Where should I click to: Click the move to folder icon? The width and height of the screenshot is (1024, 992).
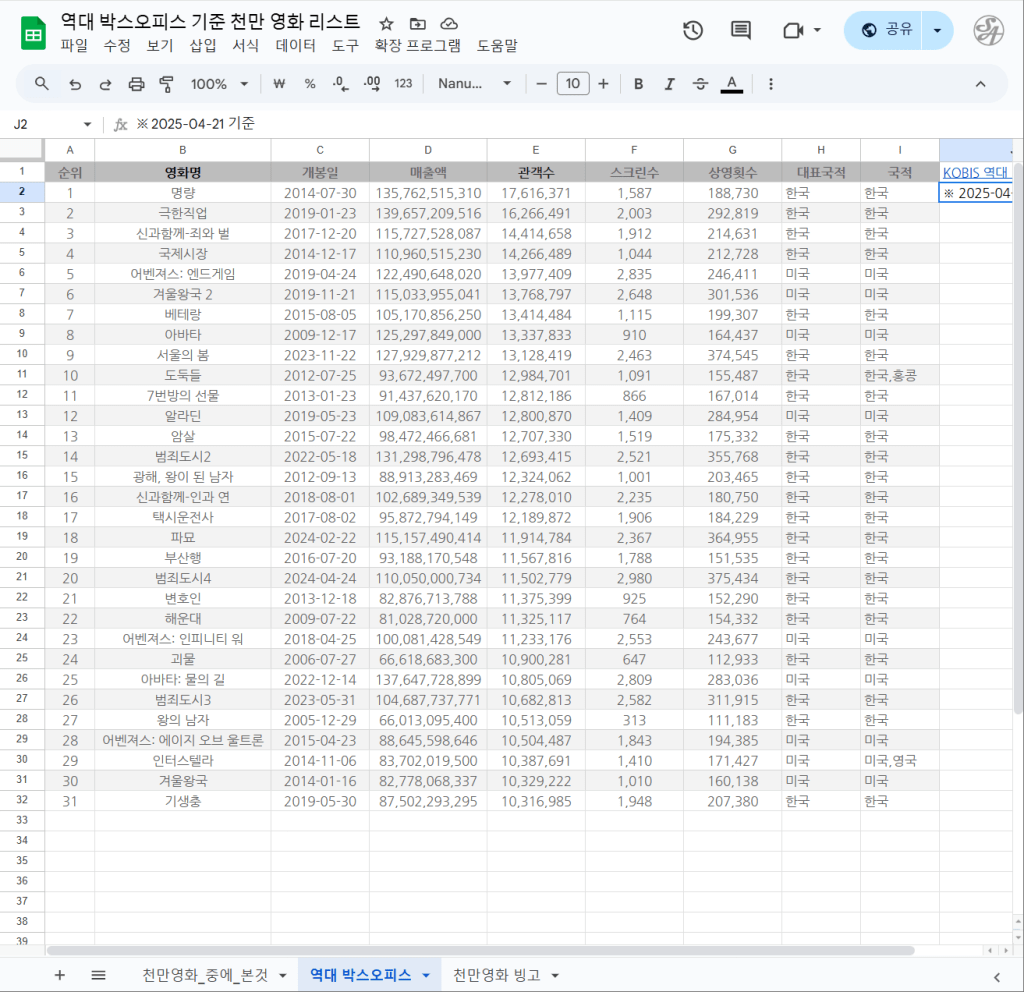[417, 23]
